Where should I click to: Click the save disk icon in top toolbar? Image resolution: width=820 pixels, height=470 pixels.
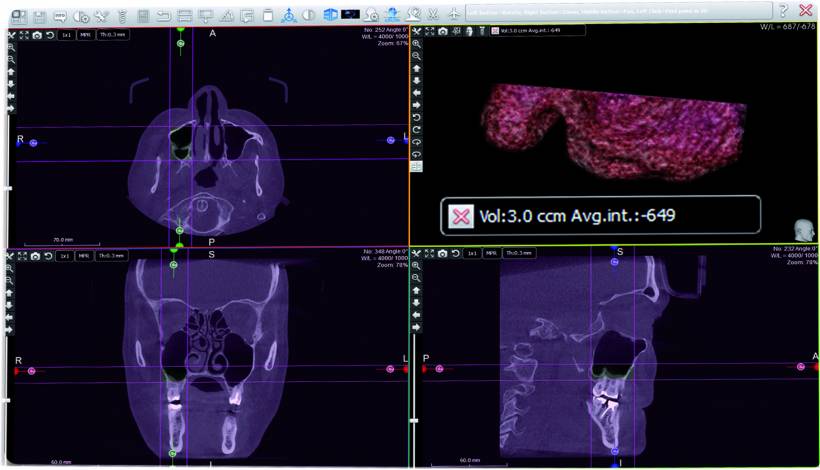[x=39, y=16]
